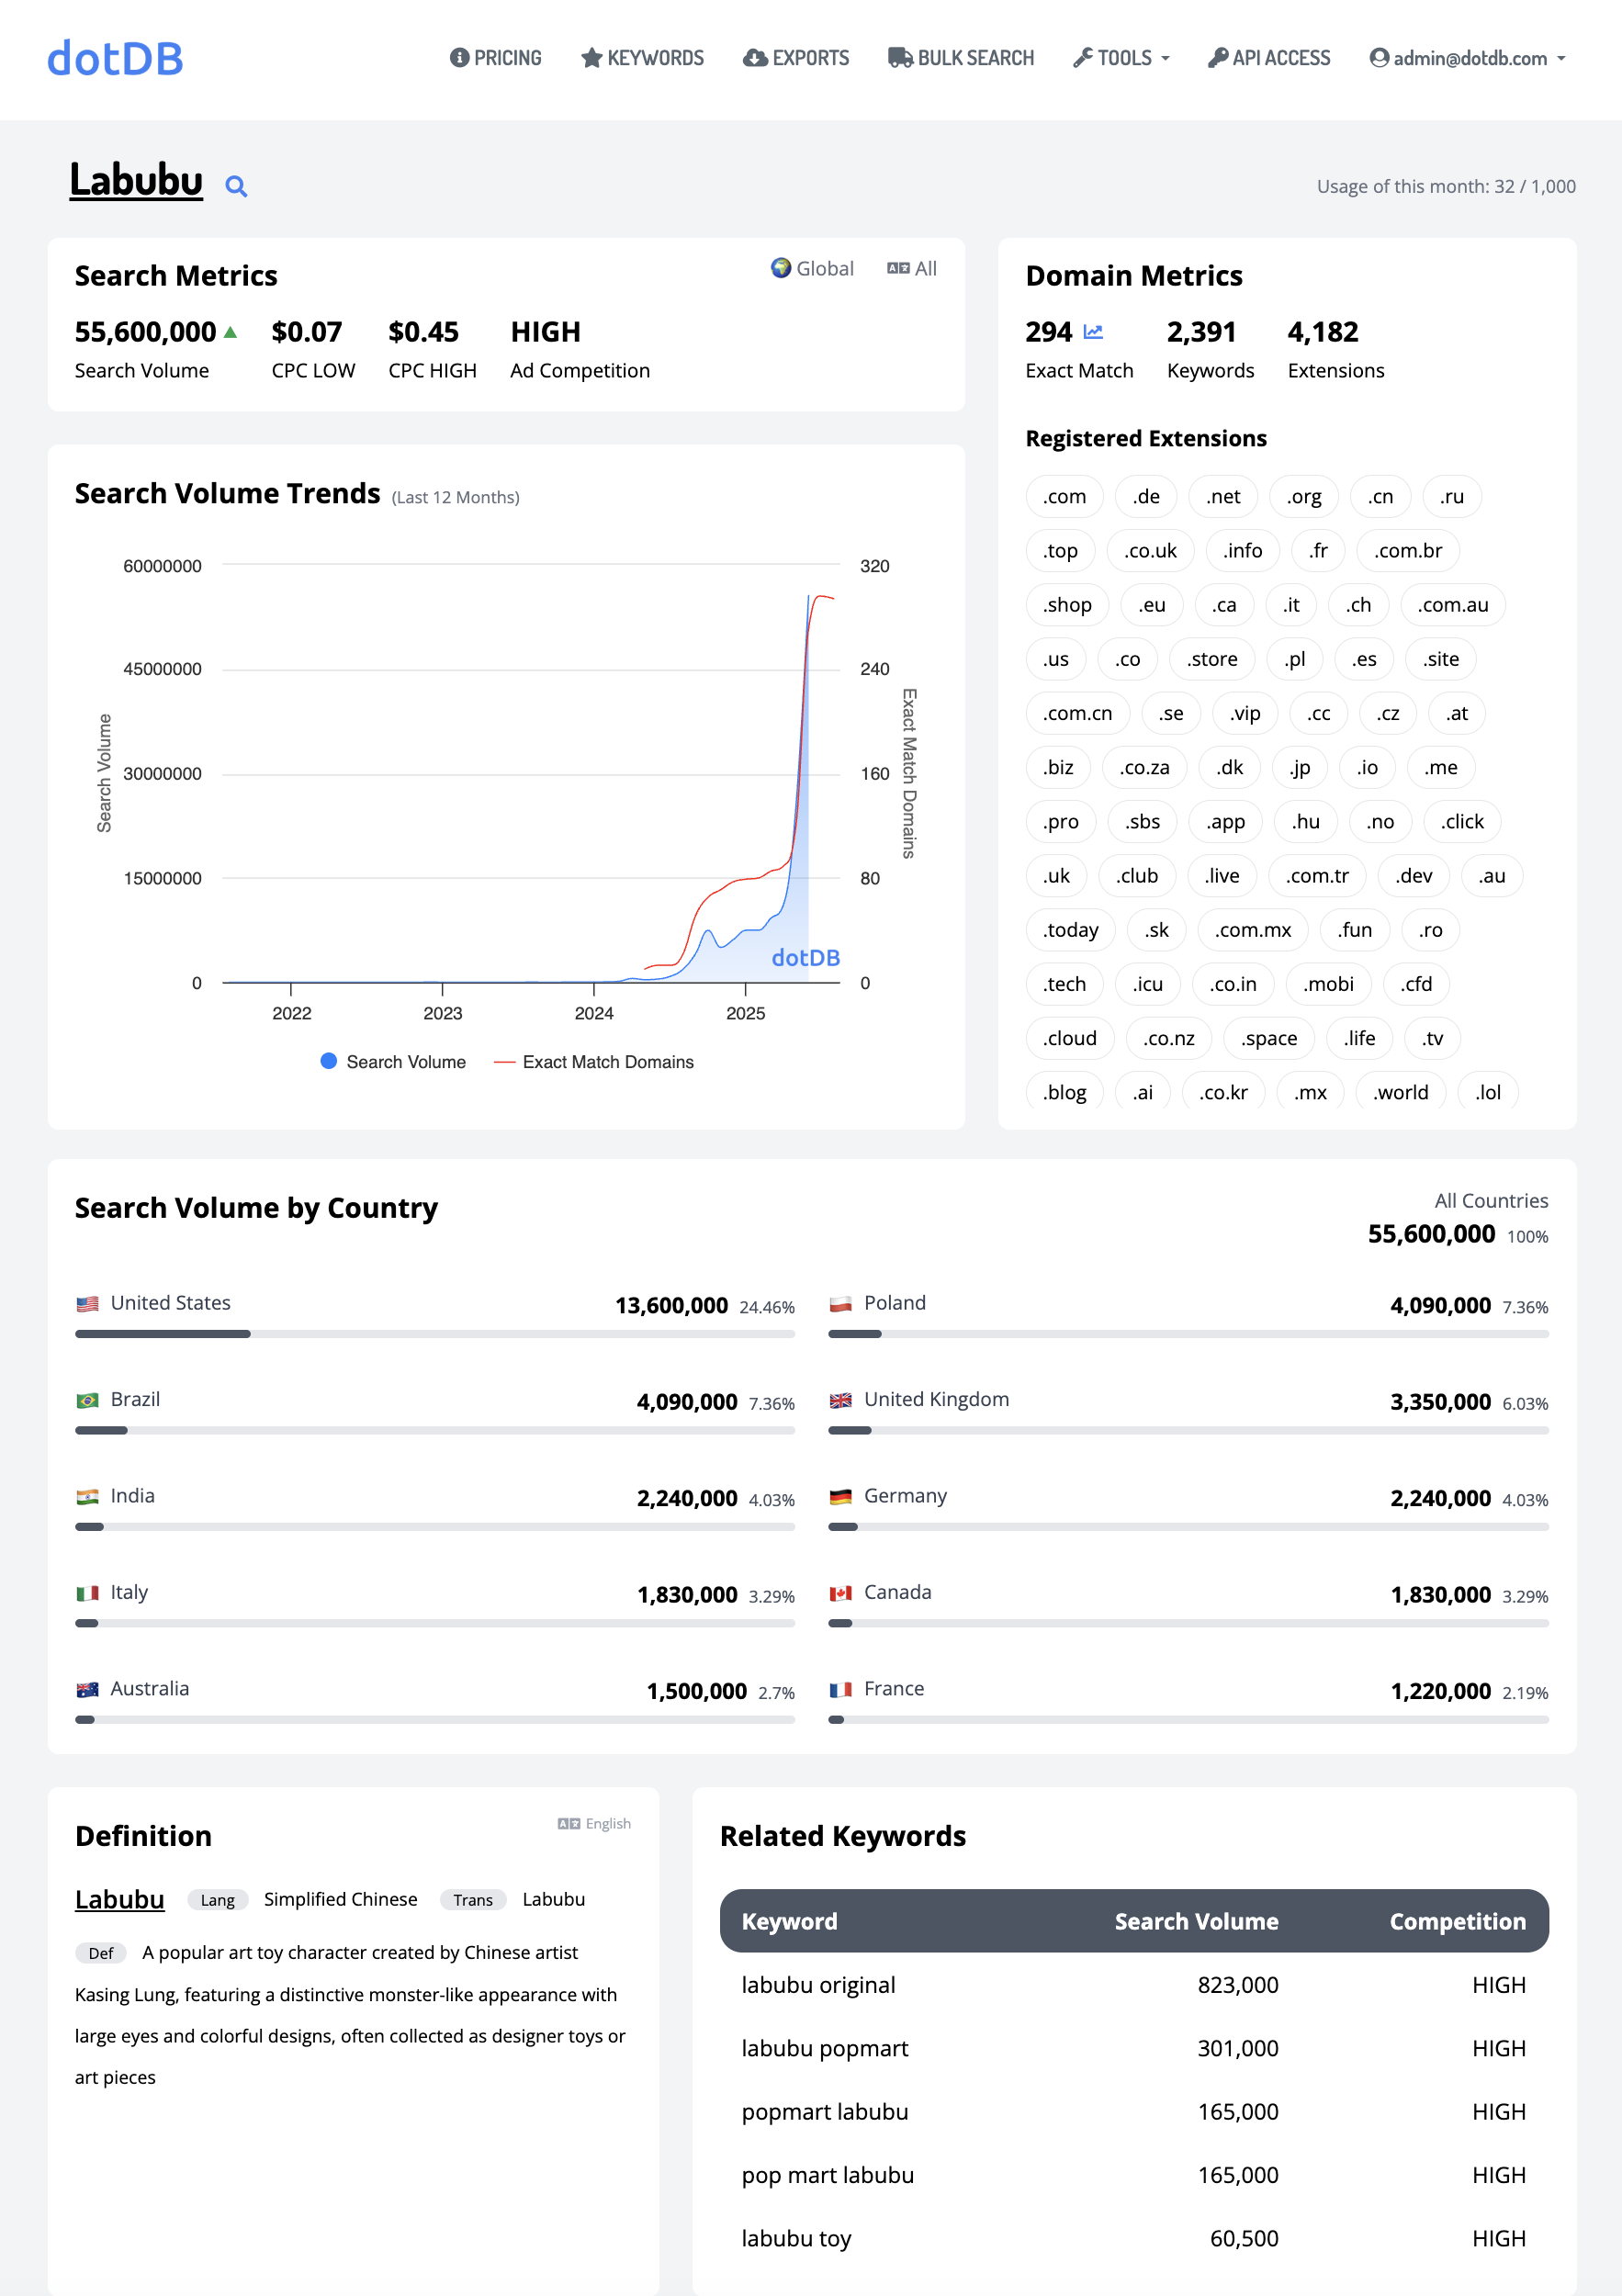
Task: Click the dotDB logo to go home
Action: [114, 58]
